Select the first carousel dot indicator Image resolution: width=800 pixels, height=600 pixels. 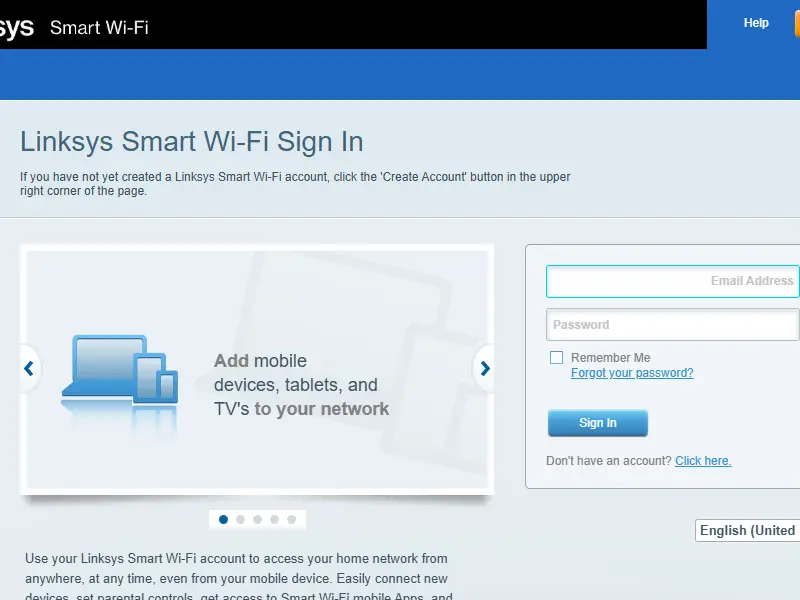(x=223, y=519)
